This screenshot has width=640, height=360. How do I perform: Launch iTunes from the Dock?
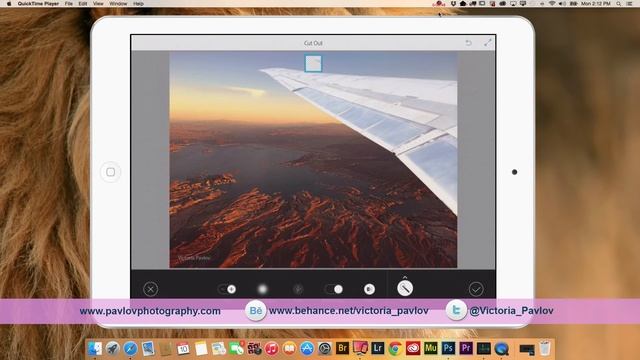tap(271, 348)
